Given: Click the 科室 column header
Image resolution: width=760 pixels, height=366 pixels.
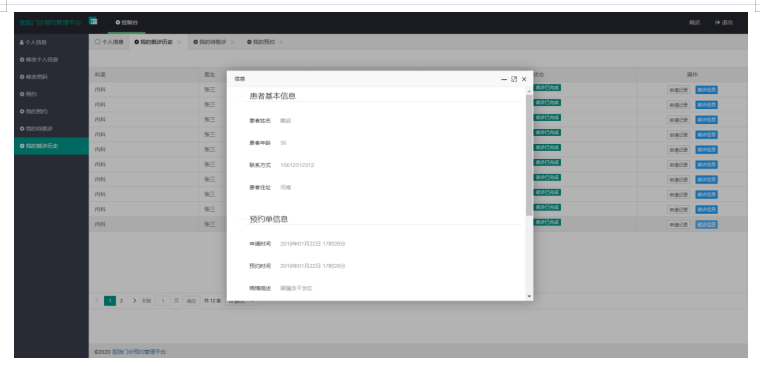Looking at the screenshot, I should click(100, 75).
